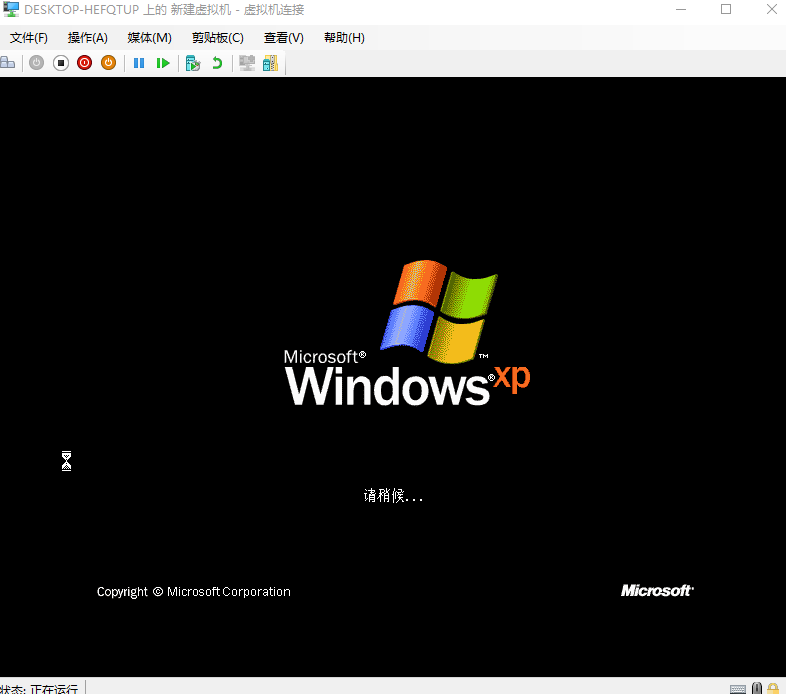Open the 操作(A) menu
This screenshot has height=694, width=786.
coord(88,38)
